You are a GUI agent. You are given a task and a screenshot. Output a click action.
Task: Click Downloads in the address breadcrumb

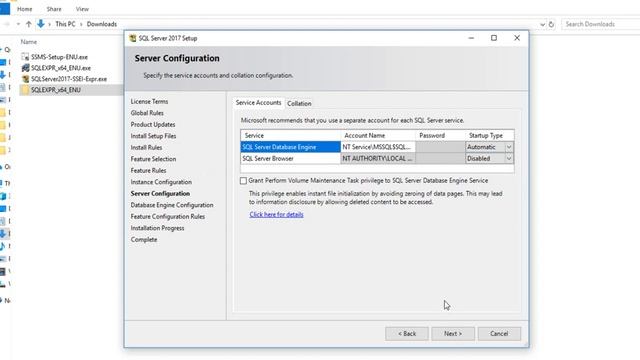102,24
